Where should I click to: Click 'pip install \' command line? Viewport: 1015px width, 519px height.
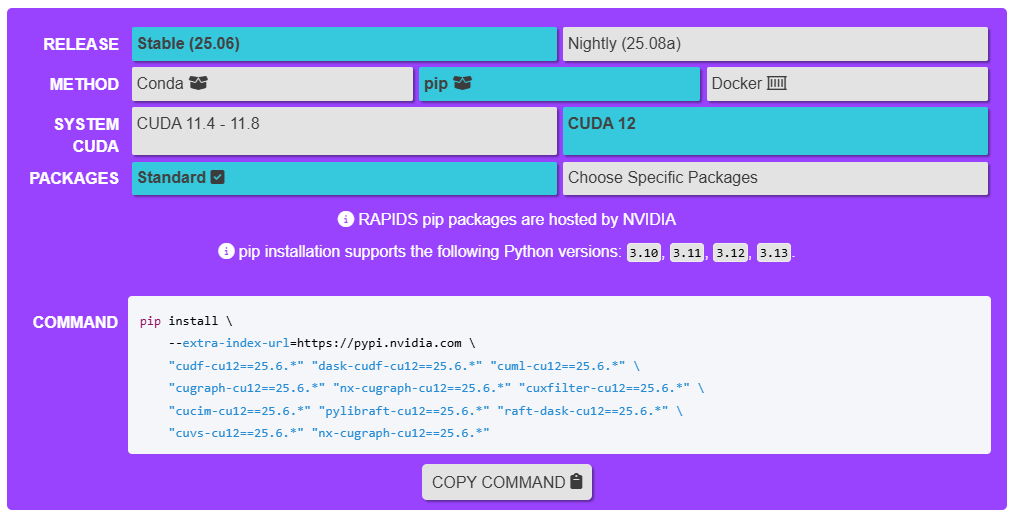click(186, 321)
